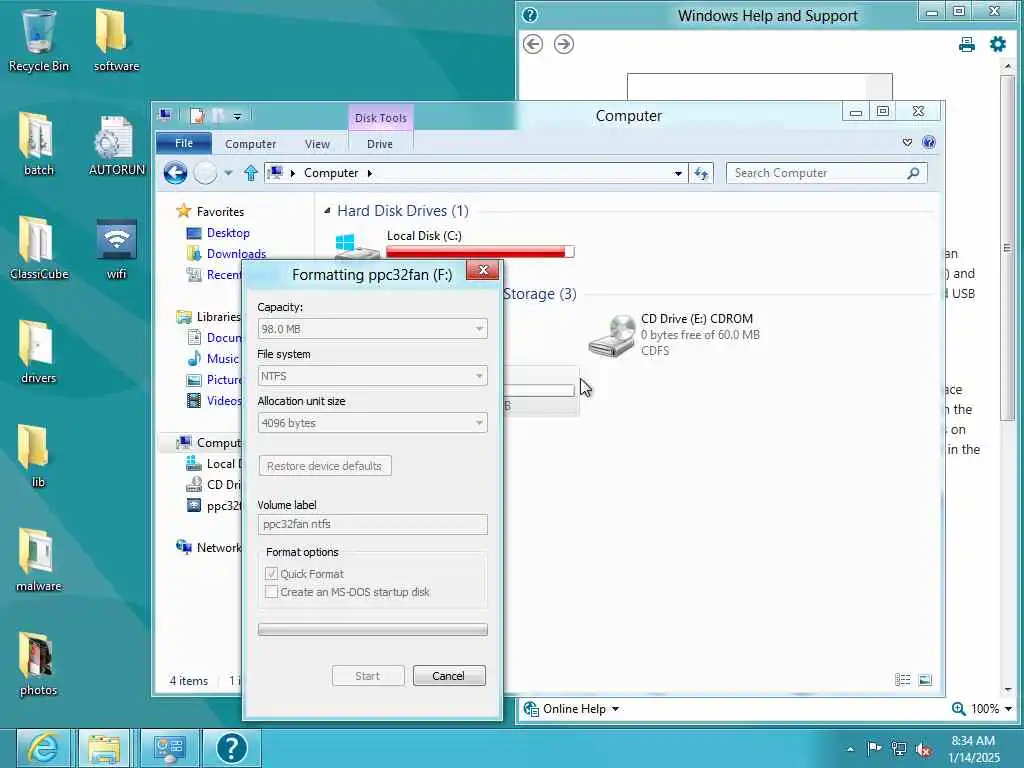The height and width of the screenshot is (768, 1024).
Task: Open Desktop in Favorites
Action: coord(228,232)
